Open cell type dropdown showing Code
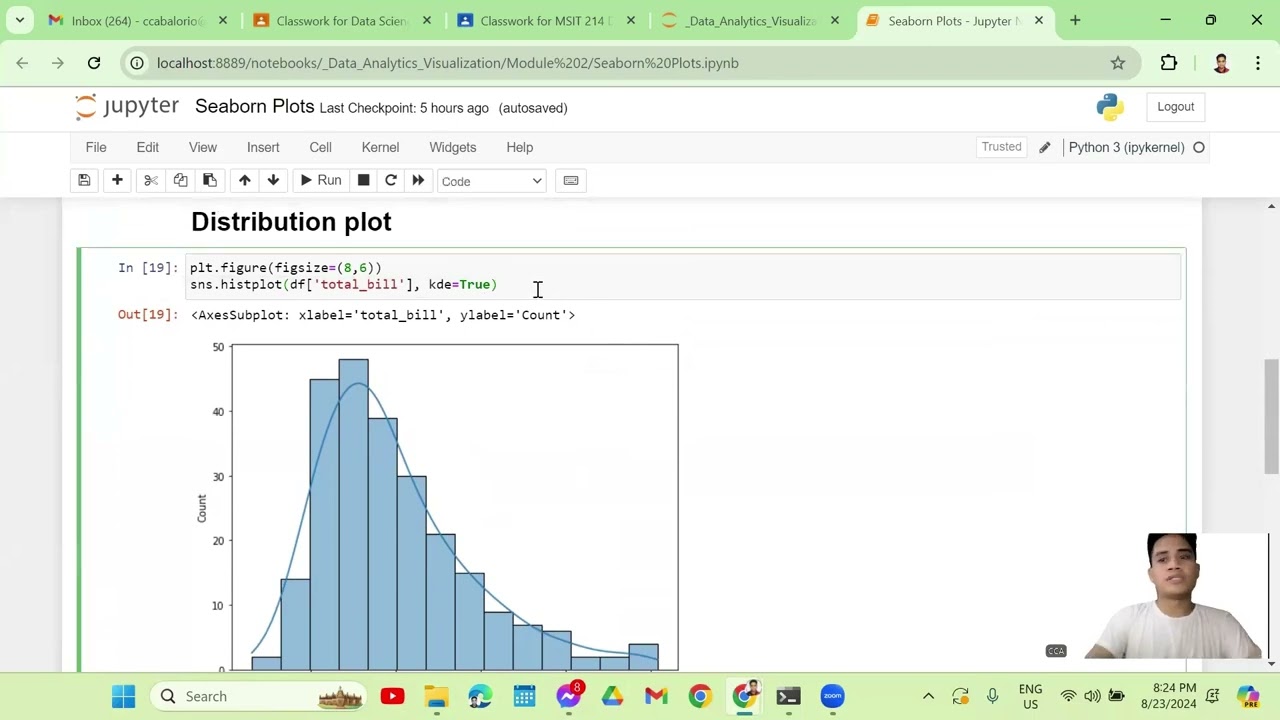Screen dimensions: 1280x720 (491, 181)
